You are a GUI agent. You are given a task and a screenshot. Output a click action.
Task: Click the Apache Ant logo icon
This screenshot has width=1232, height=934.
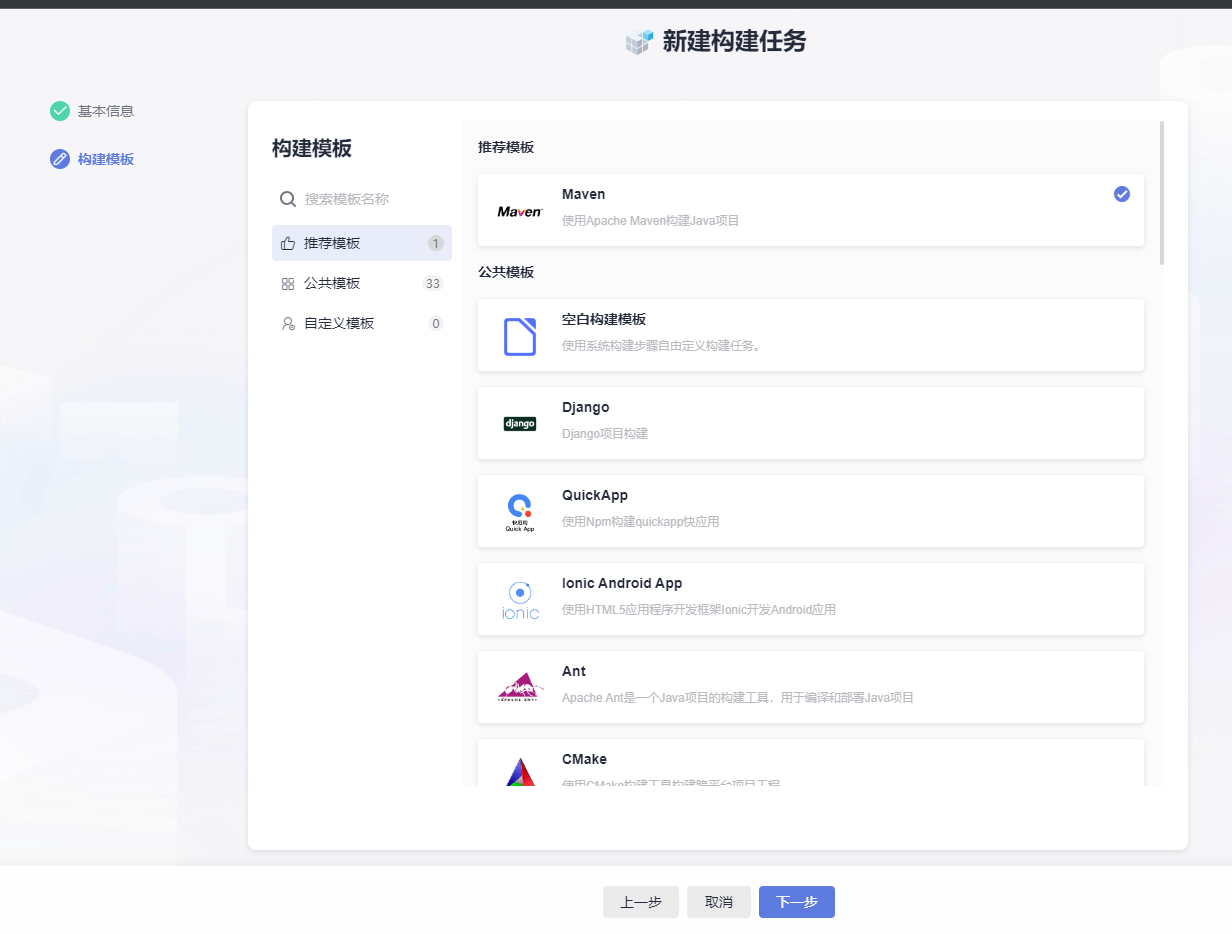pos(520,687)
